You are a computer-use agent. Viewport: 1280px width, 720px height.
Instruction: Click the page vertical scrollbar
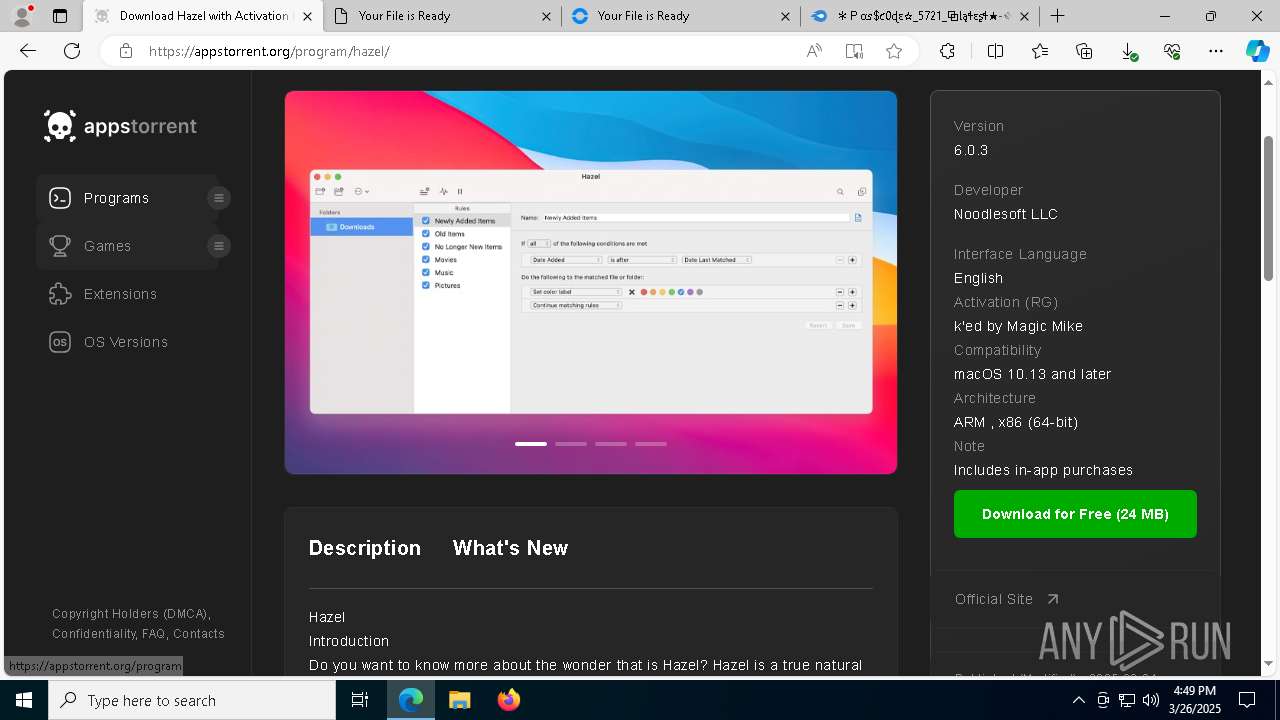click(1269, 207)
